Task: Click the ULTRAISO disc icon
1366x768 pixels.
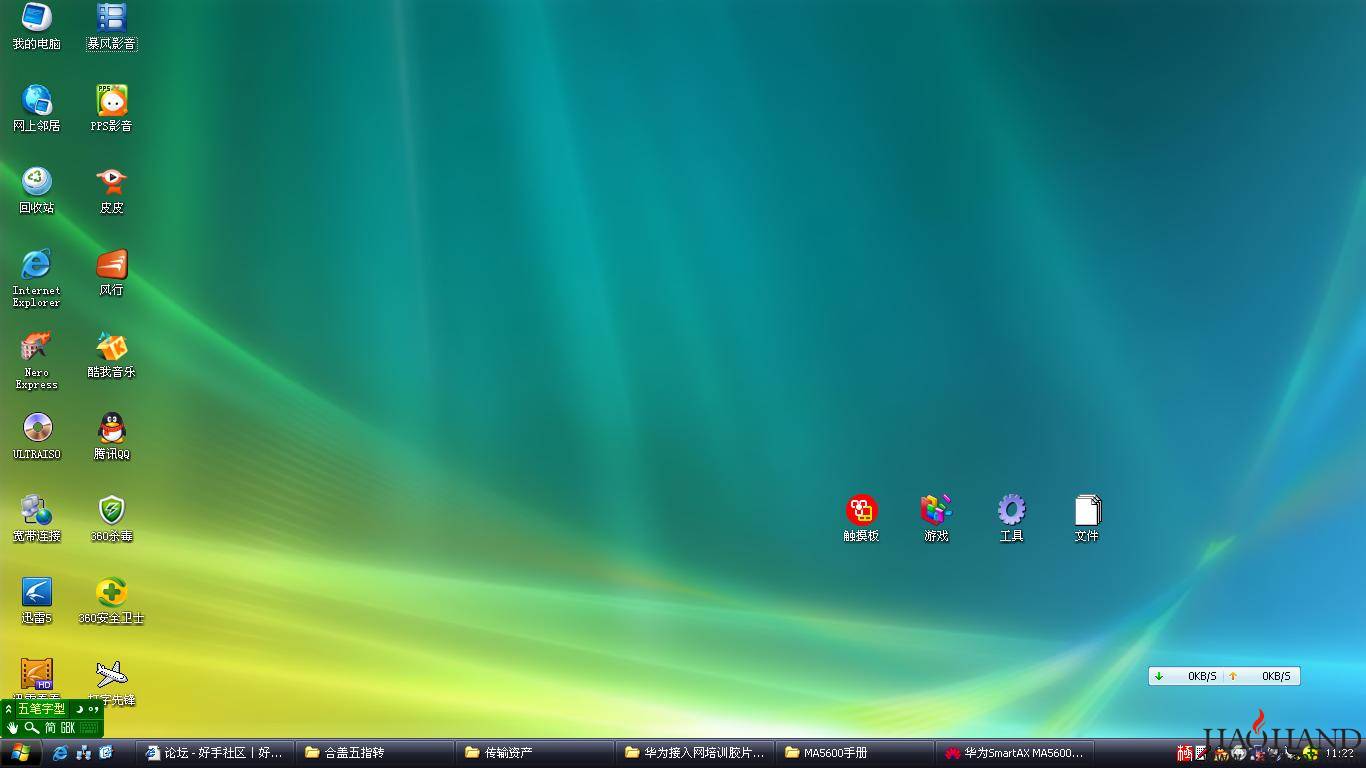Action: 36,437
